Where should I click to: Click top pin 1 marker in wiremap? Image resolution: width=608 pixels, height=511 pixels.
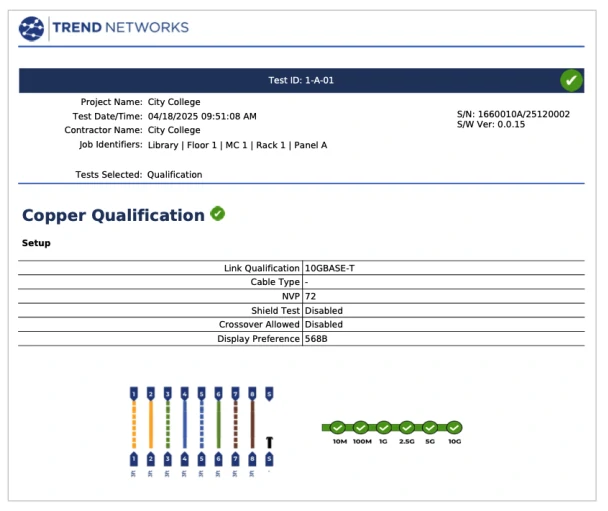(x=134, y=394)
